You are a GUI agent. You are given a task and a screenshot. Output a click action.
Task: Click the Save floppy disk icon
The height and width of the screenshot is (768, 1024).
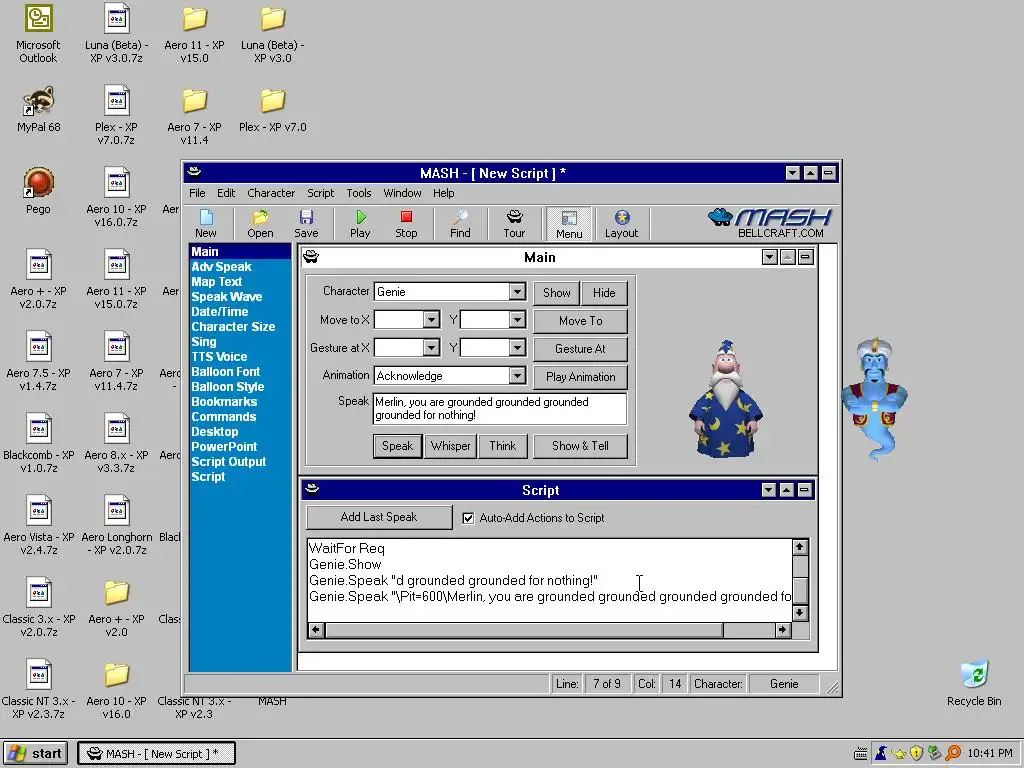306,223
